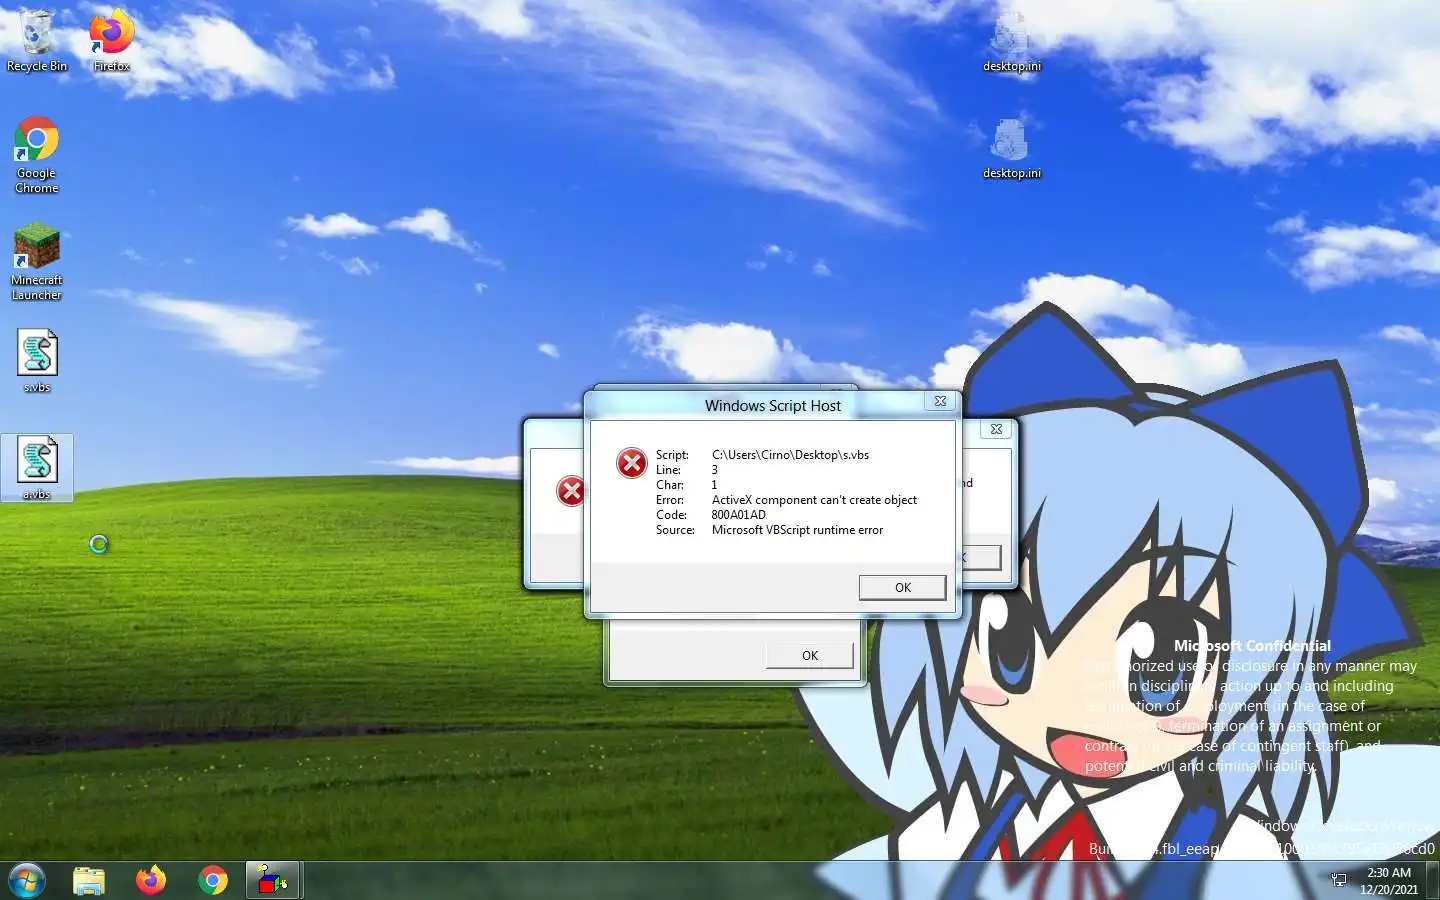Click OK in the dialog behind at the bottom

pos(809,656)
